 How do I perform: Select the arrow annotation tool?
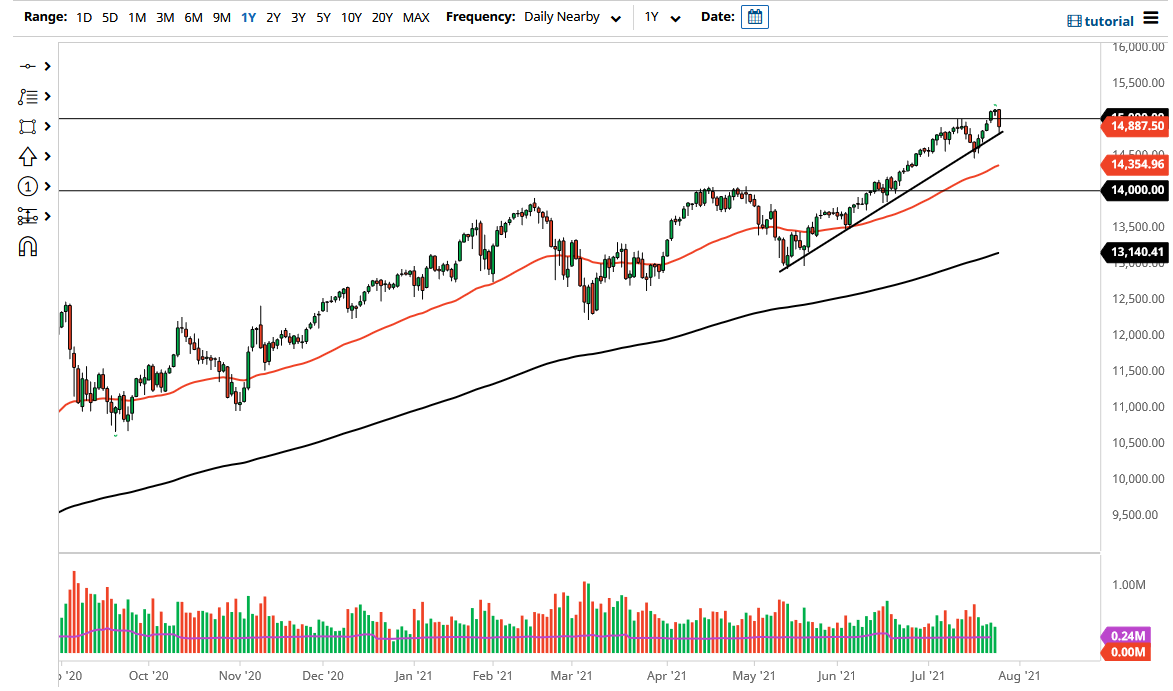28,156
